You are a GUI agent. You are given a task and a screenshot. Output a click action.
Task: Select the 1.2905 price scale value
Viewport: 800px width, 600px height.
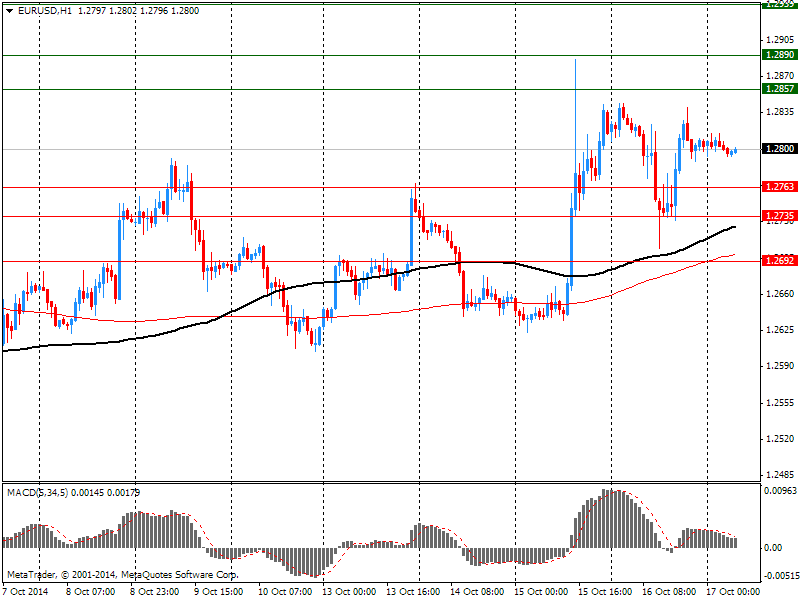coord(781,39)
